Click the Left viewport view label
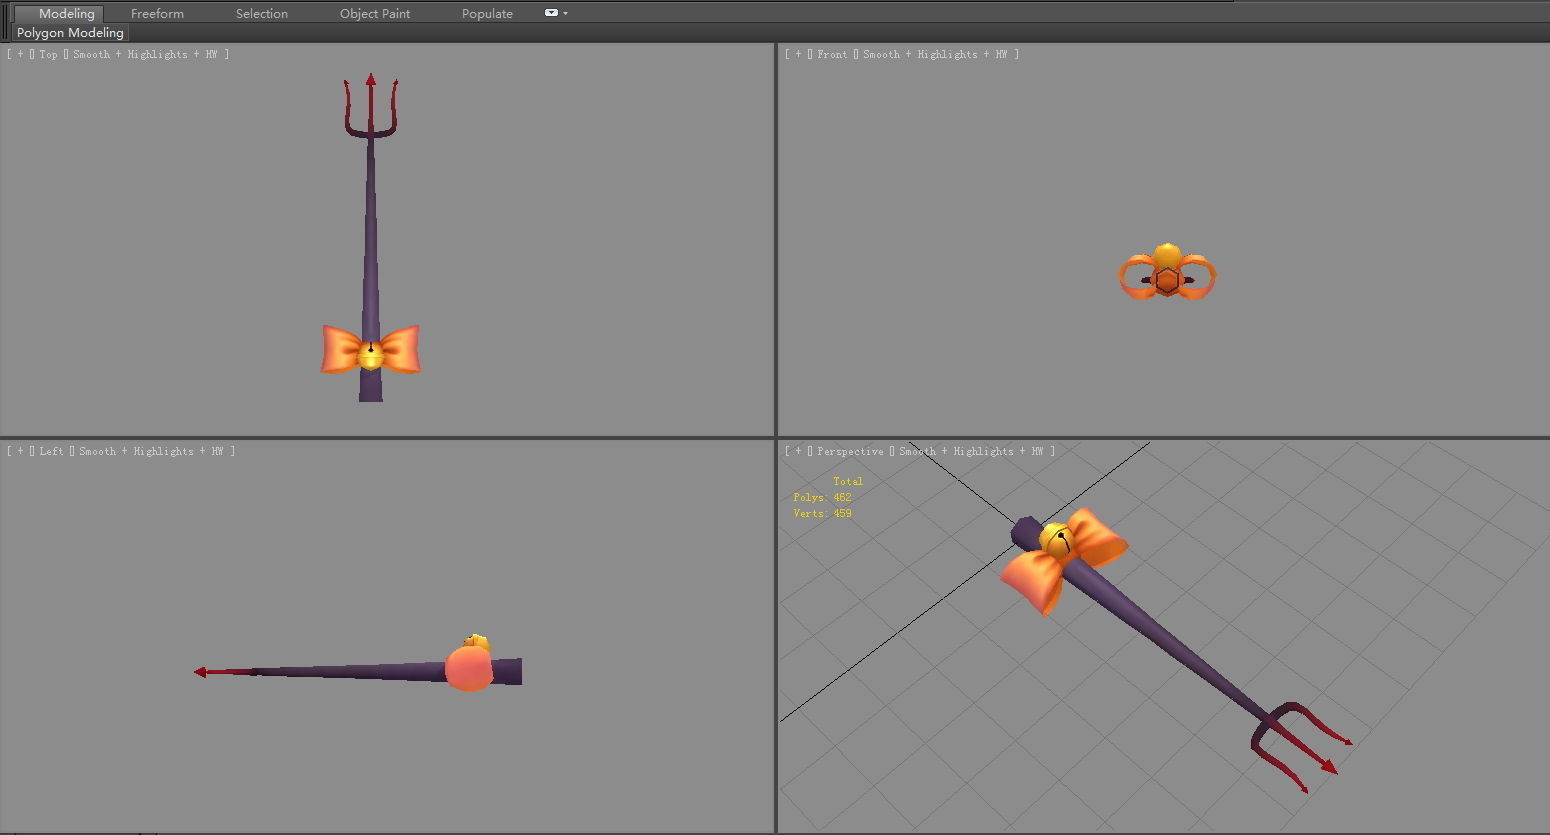Viewport: 1550px width, 835px height. click(51, 452)
